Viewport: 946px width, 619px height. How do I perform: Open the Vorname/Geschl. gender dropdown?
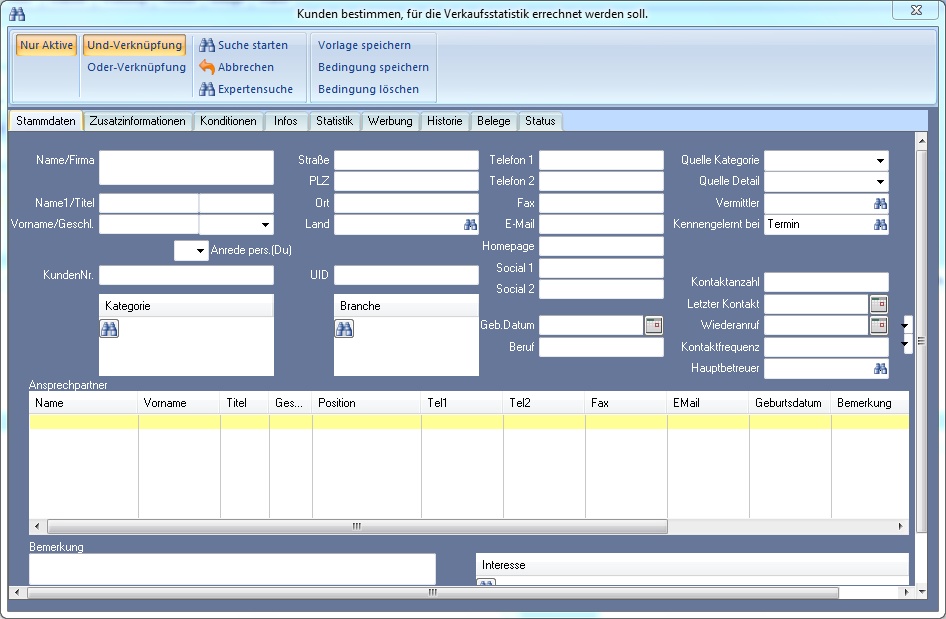[x=265, y=224]
